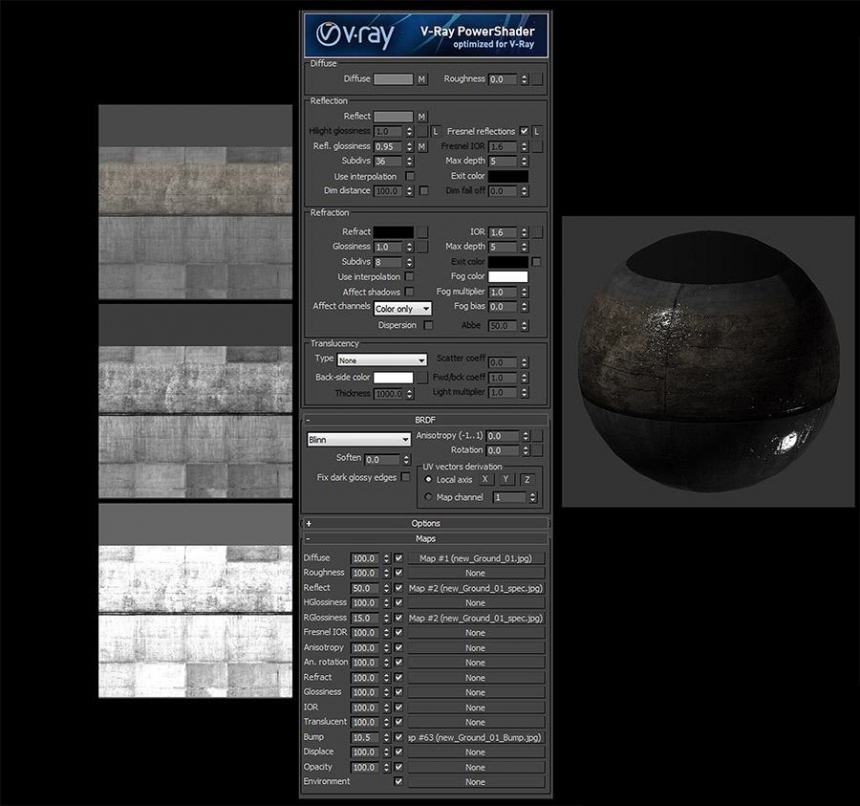Click the Local axis Z button
The image size is (860, 806).
point(528,480)
